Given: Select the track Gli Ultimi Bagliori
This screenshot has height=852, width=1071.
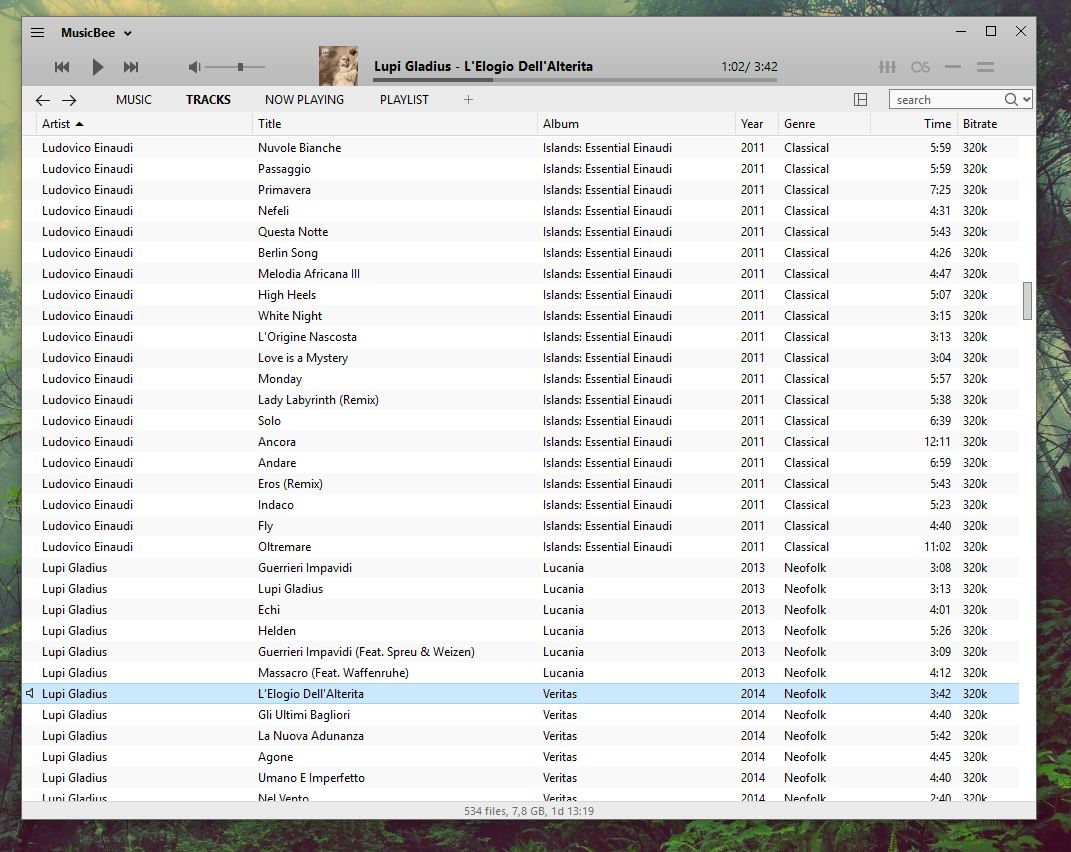Looking at the screenshot, I should click(x=520, y=715).
